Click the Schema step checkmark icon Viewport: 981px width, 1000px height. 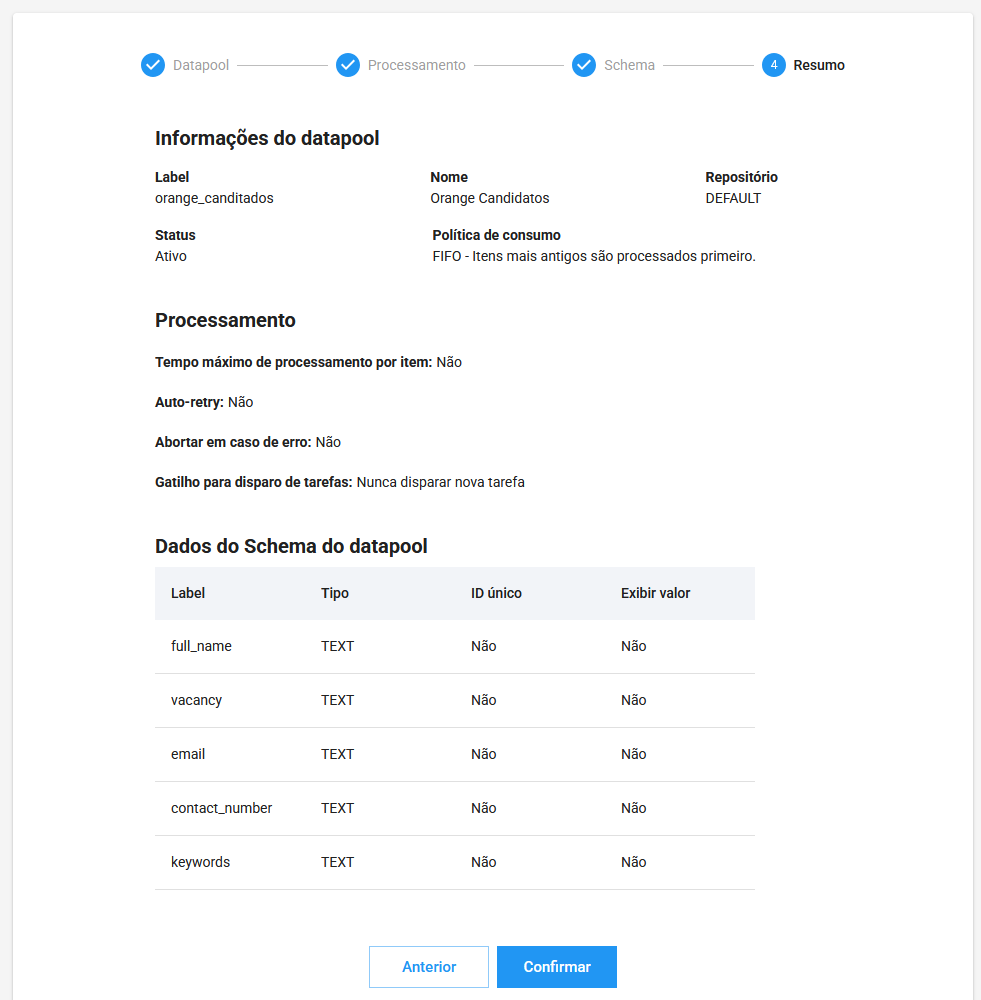[584, 65]
